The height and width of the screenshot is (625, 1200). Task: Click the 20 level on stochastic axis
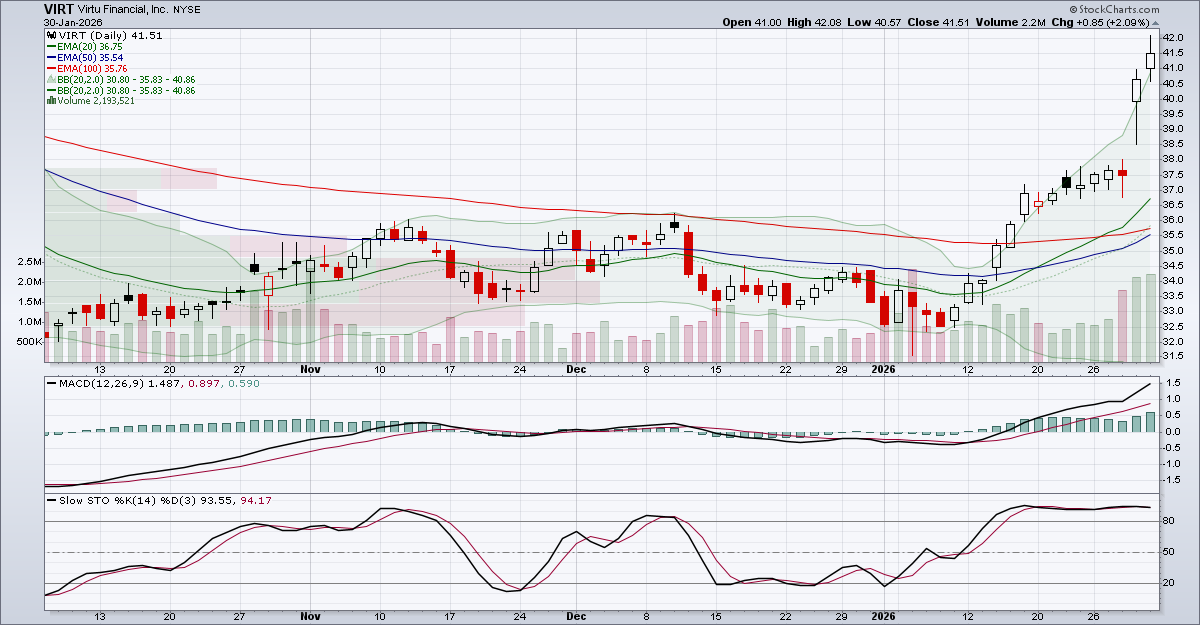pos(1169,582)
